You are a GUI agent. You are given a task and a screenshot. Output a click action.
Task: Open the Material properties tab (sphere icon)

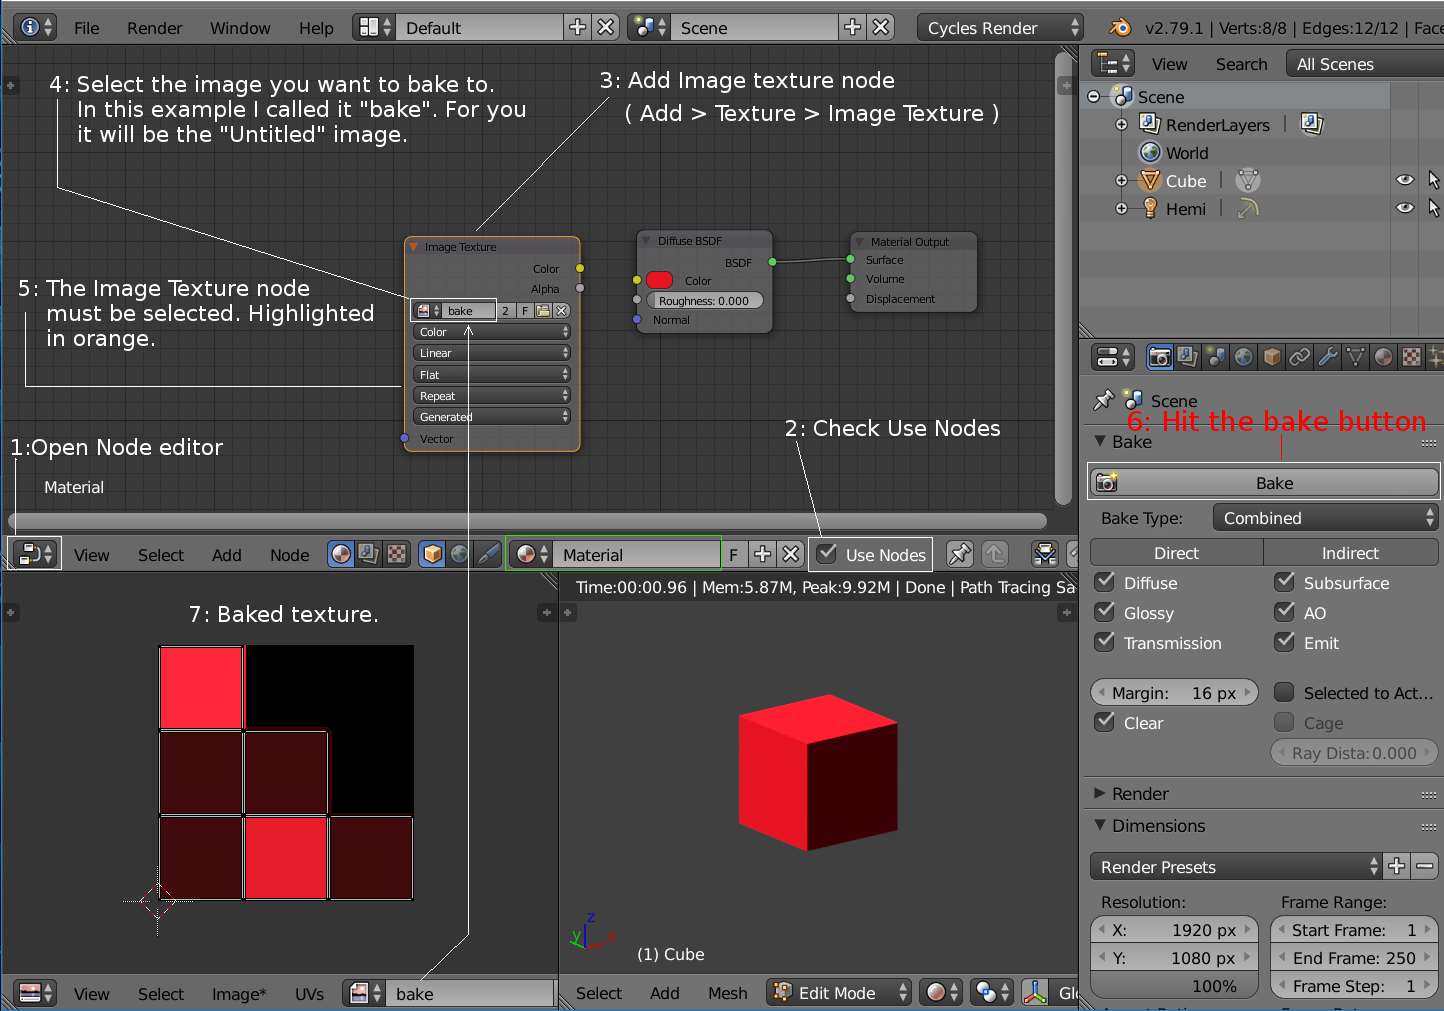click(x=1383, y=357)
